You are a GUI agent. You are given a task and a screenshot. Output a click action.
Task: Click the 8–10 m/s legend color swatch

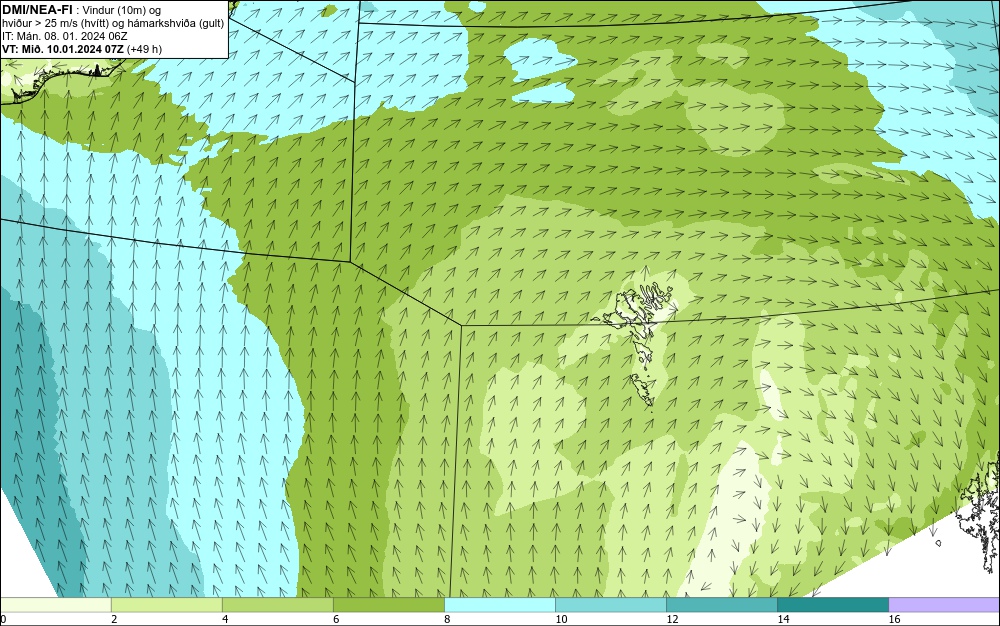tap(499, 604)
